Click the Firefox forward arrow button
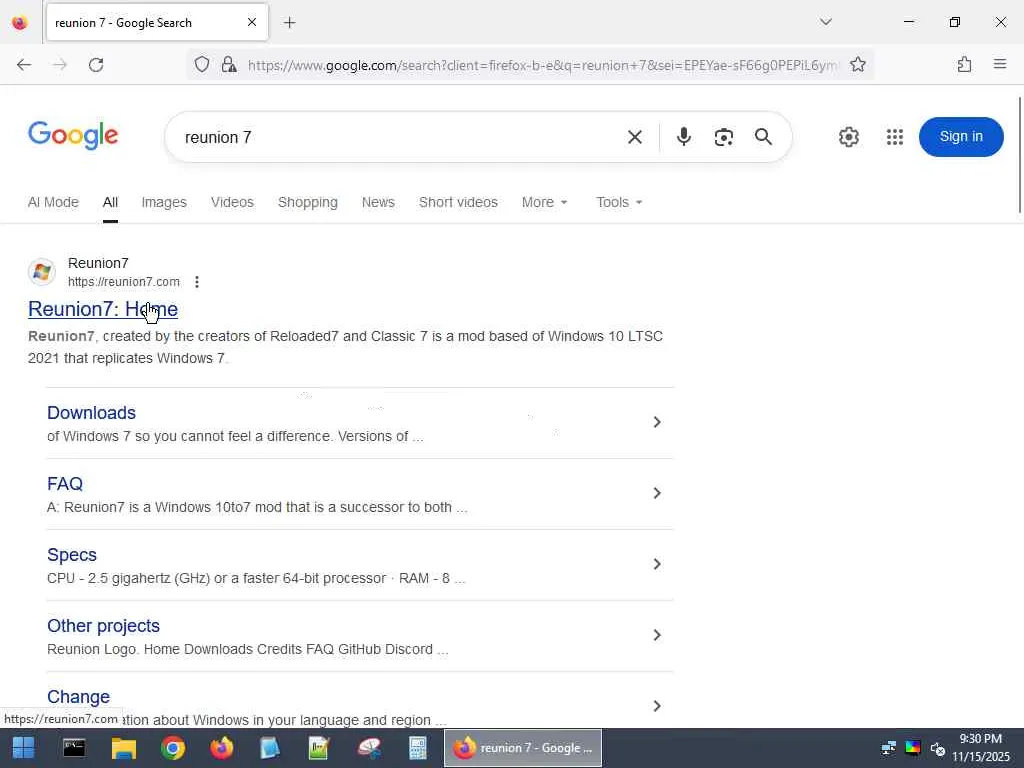The width and height of the screenshot is (1024, 768). 60,65
